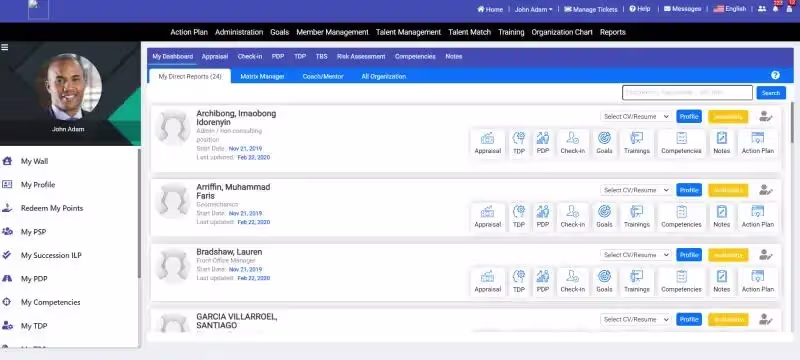This screenshot has height=360, width=800.
Task: Open Select CV/Resume dropdown for Archibong
Action: coord(636,116)
